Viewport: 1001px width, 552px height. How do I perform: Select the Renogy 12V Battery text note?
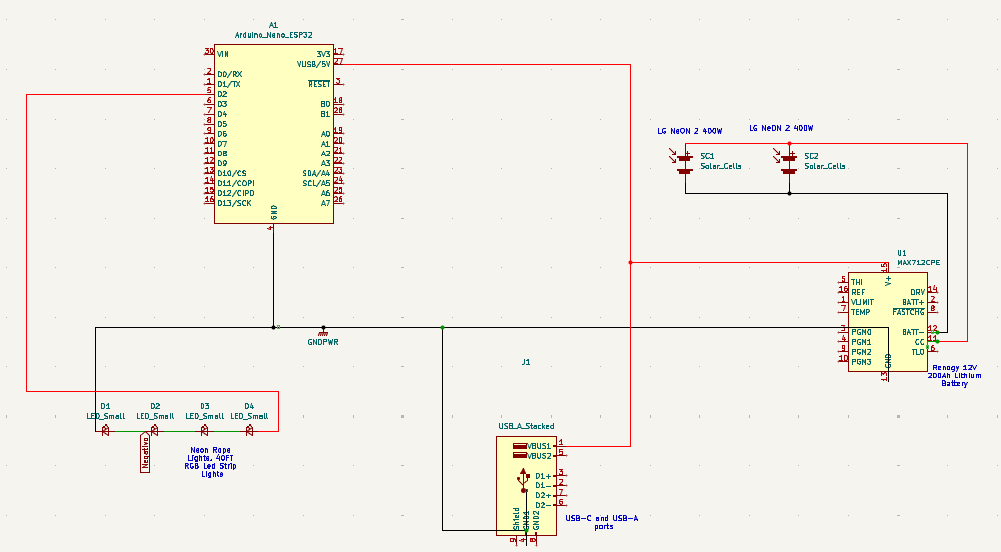954,375
